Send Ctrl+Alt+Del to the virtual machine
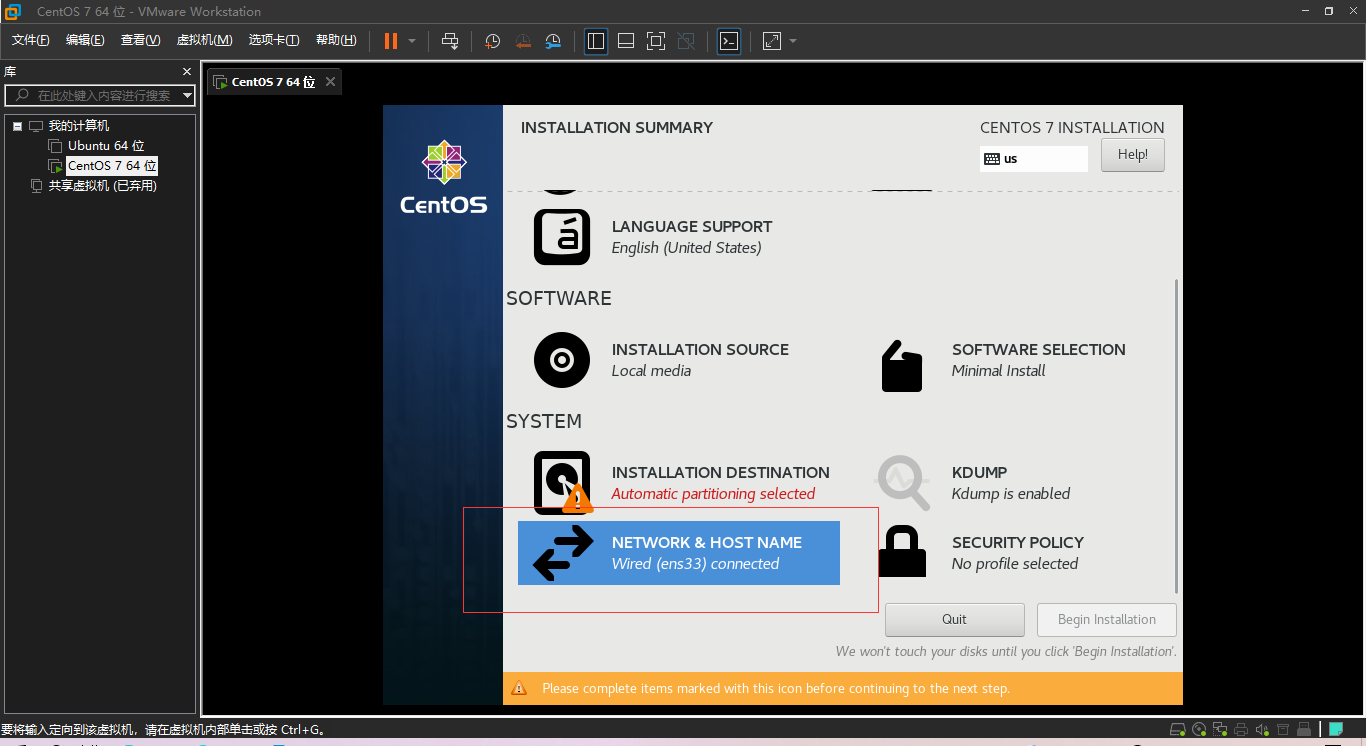The height and width of the screenshot is (746, 1366). pyautogui.click(x=450, y=41)
